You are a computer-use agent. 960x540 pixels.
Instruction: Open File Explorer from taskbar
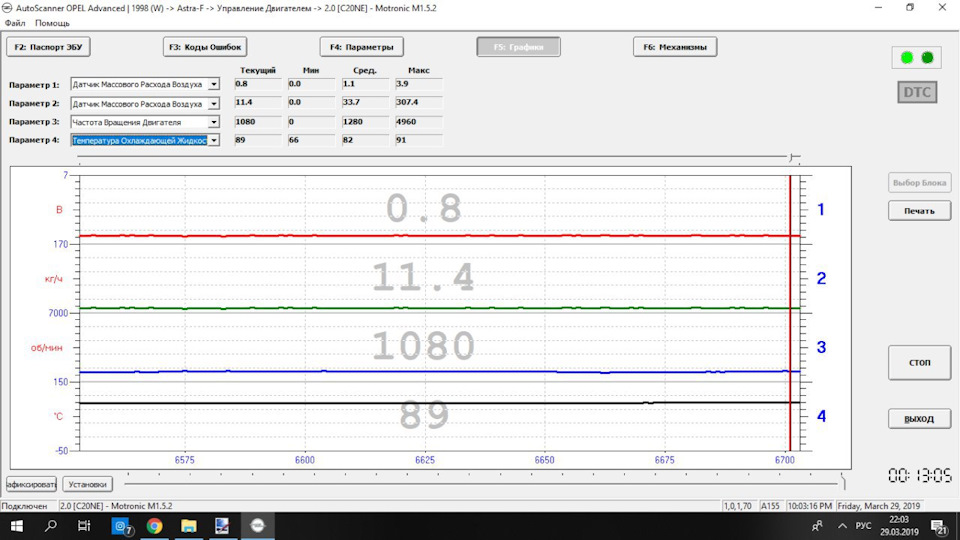point(189,526)
